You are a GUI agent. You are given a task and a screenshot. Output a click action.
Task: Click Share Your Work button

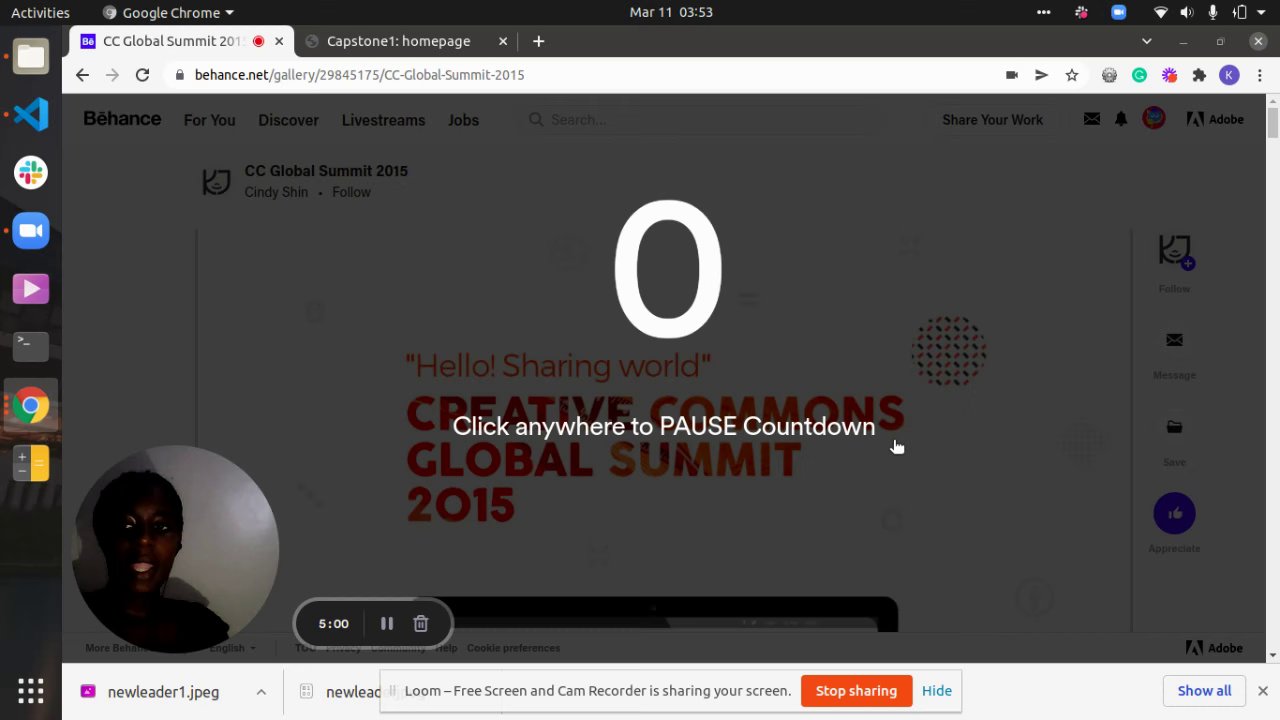pyautogui.click(x=992, y=120)
